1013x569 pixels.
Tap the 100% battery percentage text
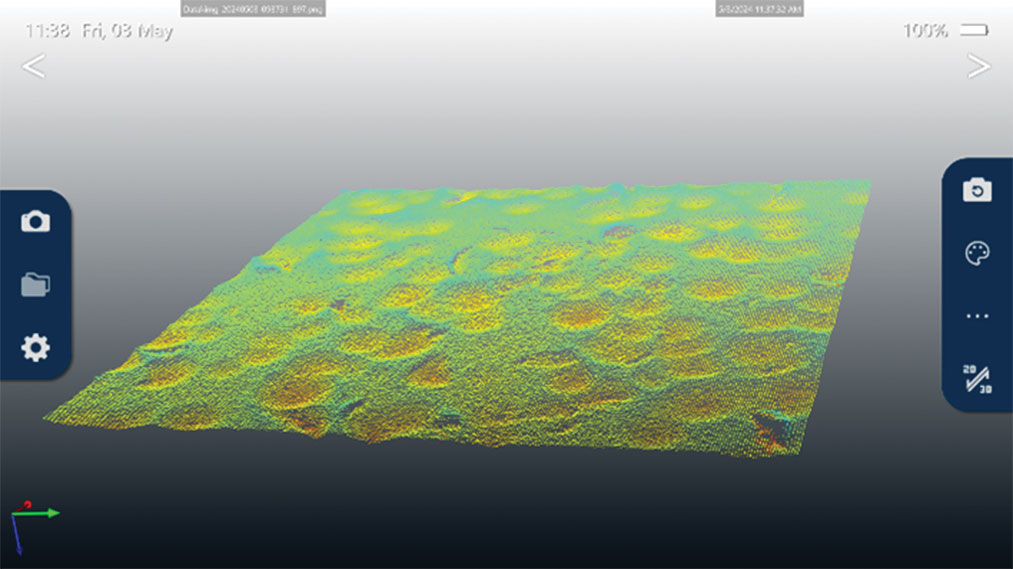[x=925, y=31]
